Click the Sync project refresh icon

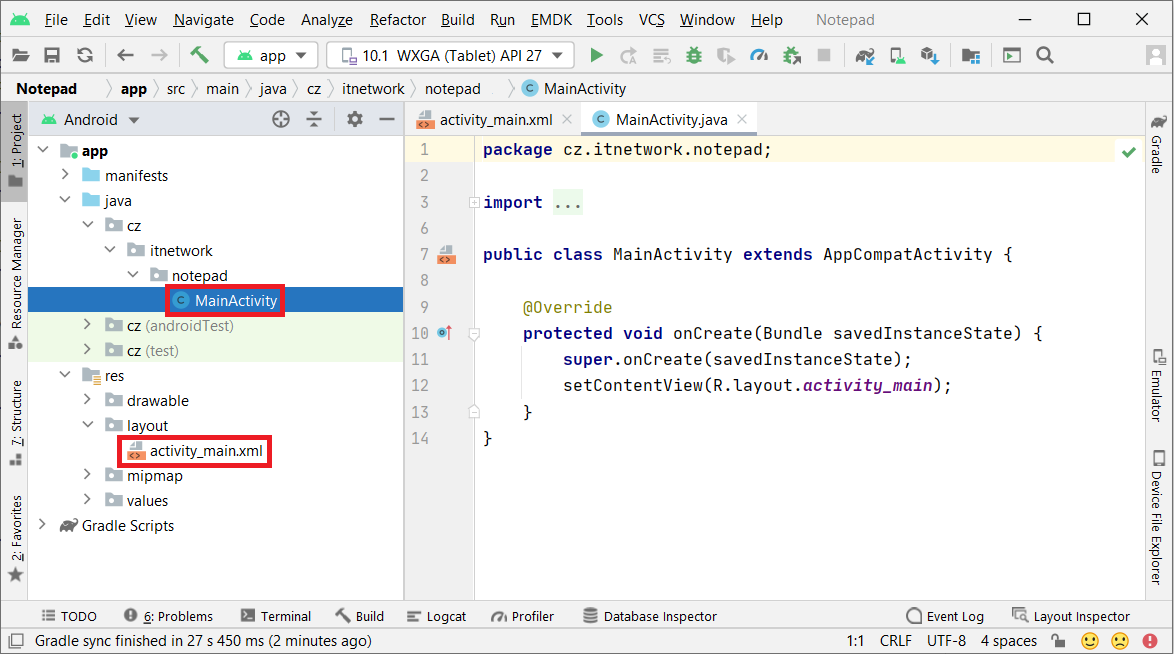[x=85, y=56]
